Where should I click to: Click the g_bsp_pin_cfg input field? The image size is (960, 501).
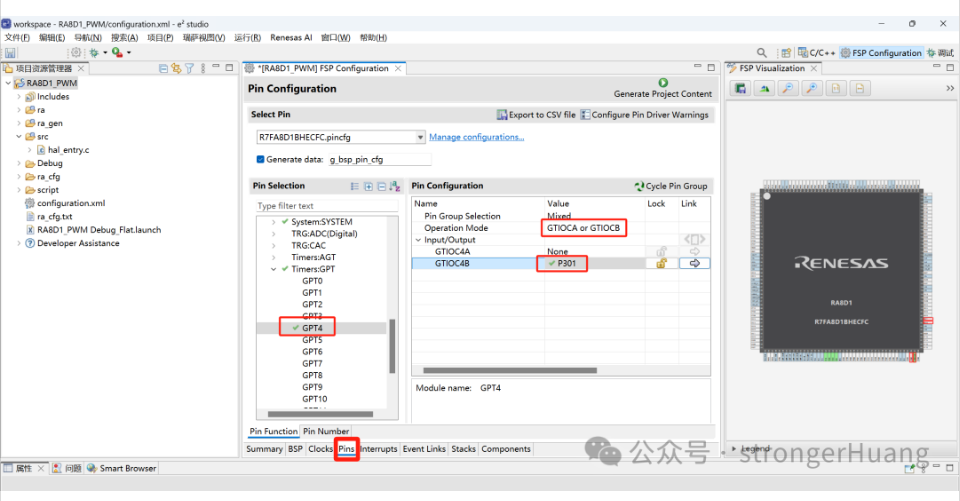(x=380, y=159)
